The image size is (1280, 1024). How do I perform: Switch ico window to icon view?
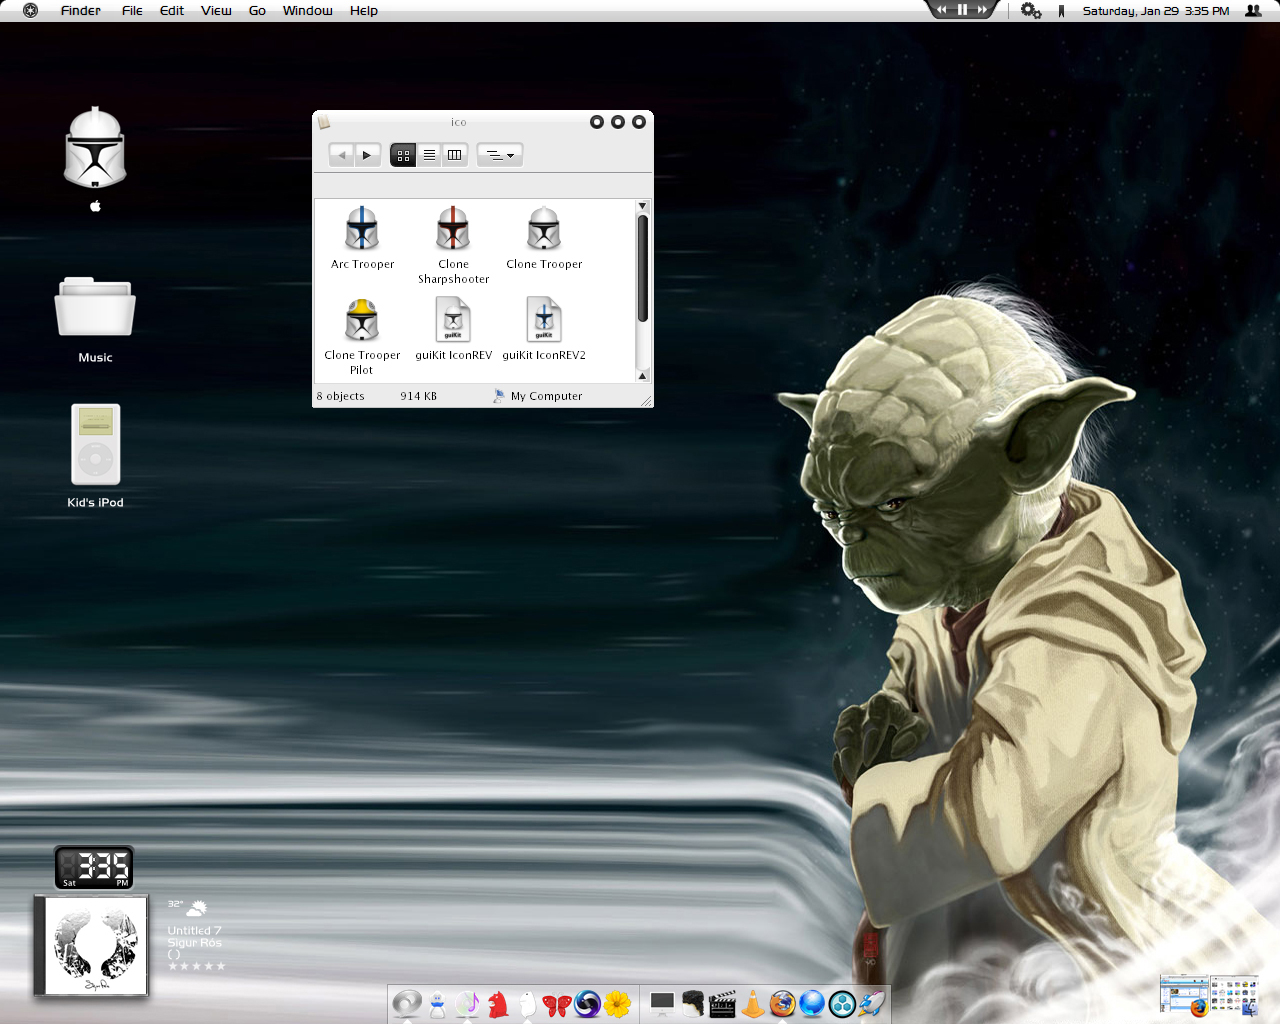403,155
